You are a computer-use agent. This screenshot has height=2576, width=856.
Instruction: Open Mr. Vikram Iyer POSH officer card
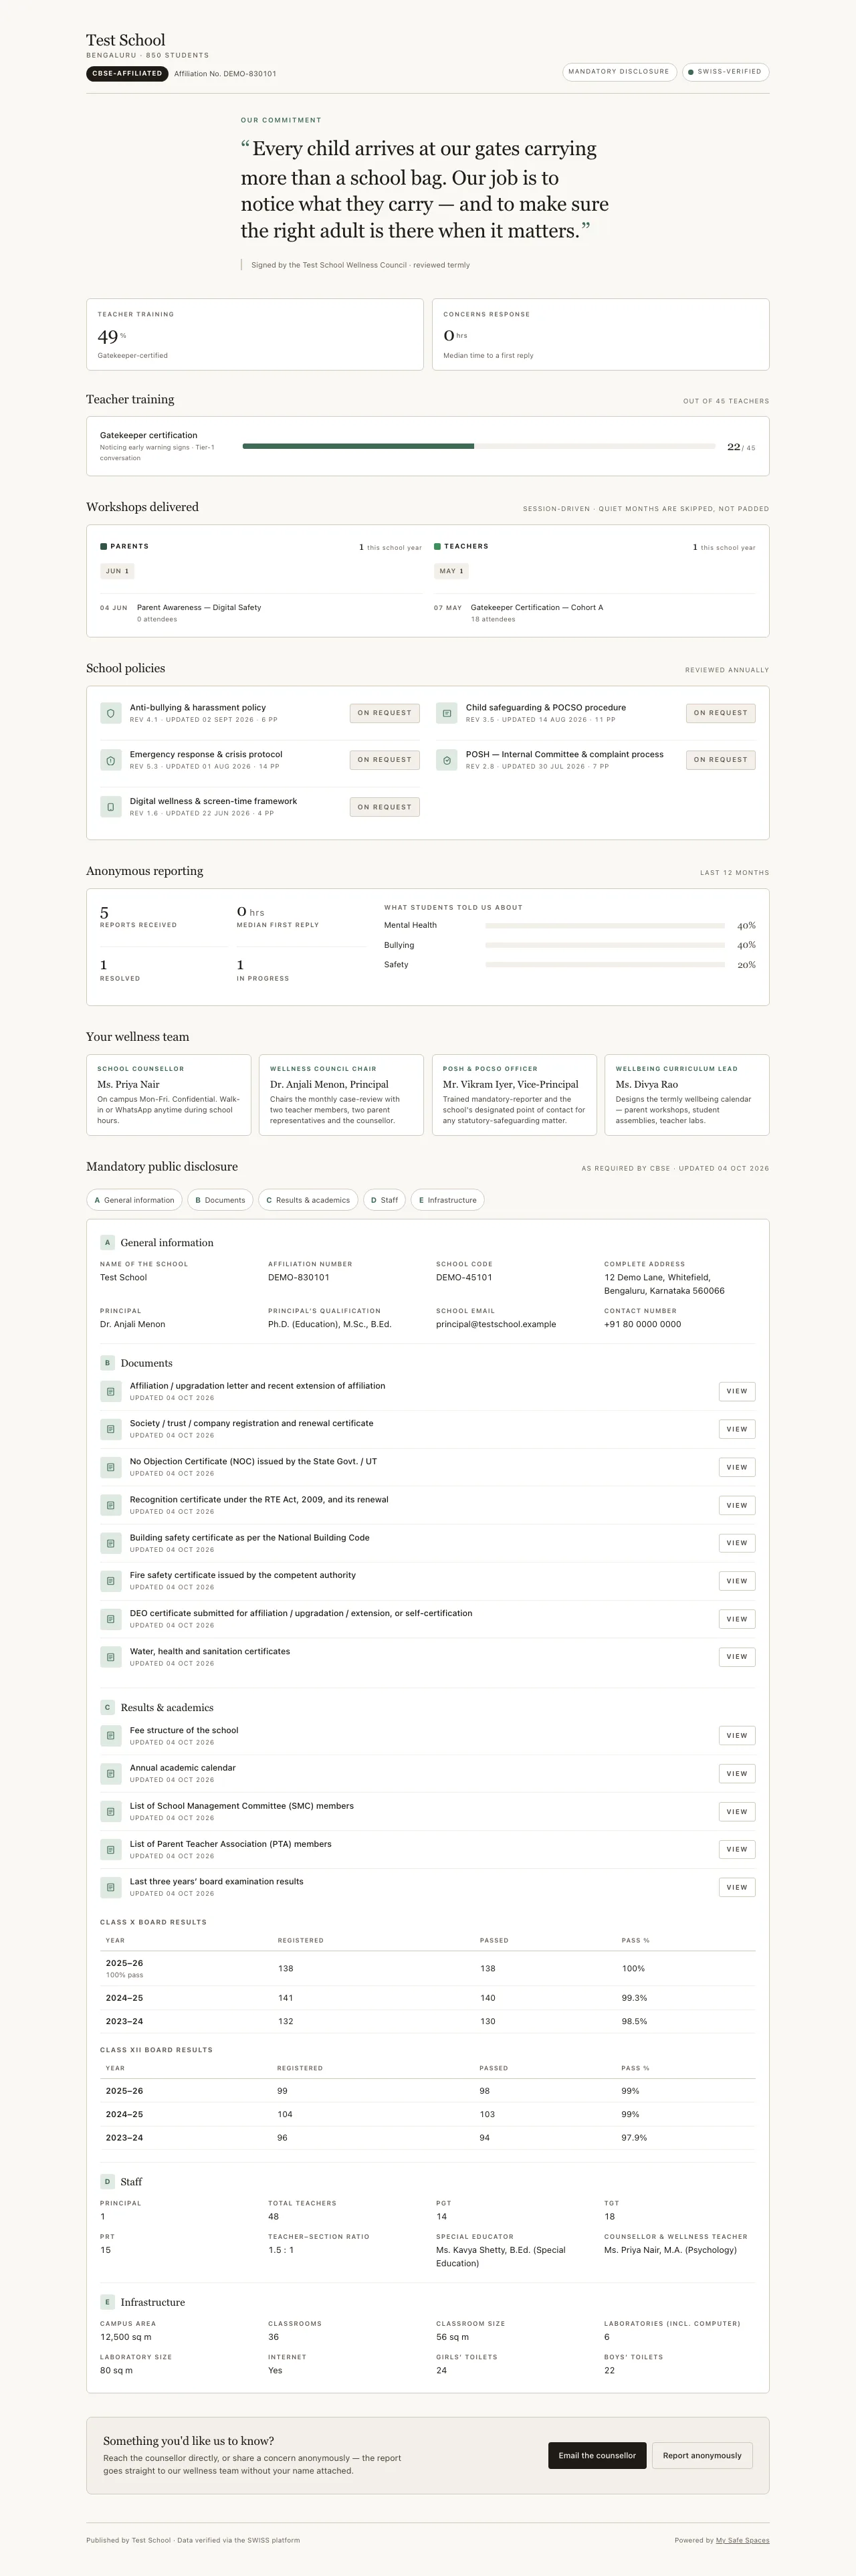(x=514, y=1095)
